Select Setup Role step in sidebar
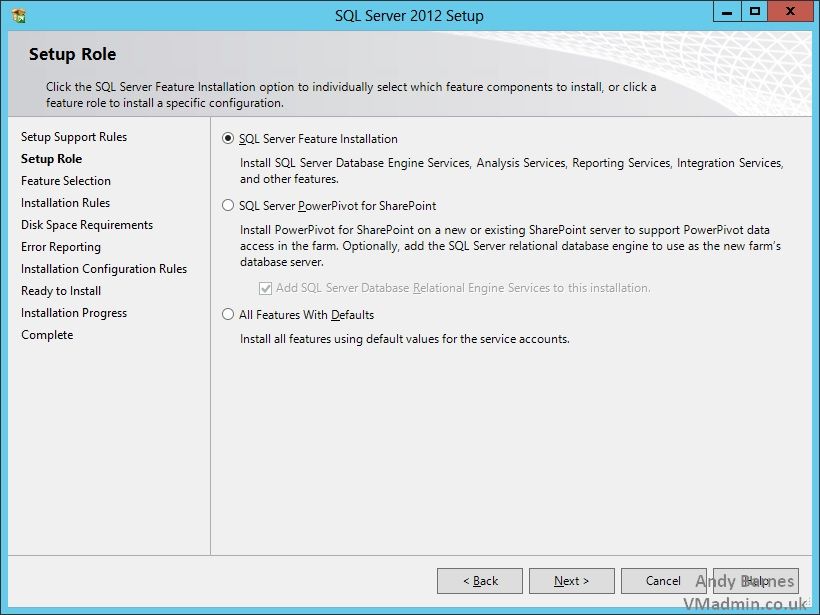Image resolution: width=820 pixels, height=615 pixels. [52, 159]
